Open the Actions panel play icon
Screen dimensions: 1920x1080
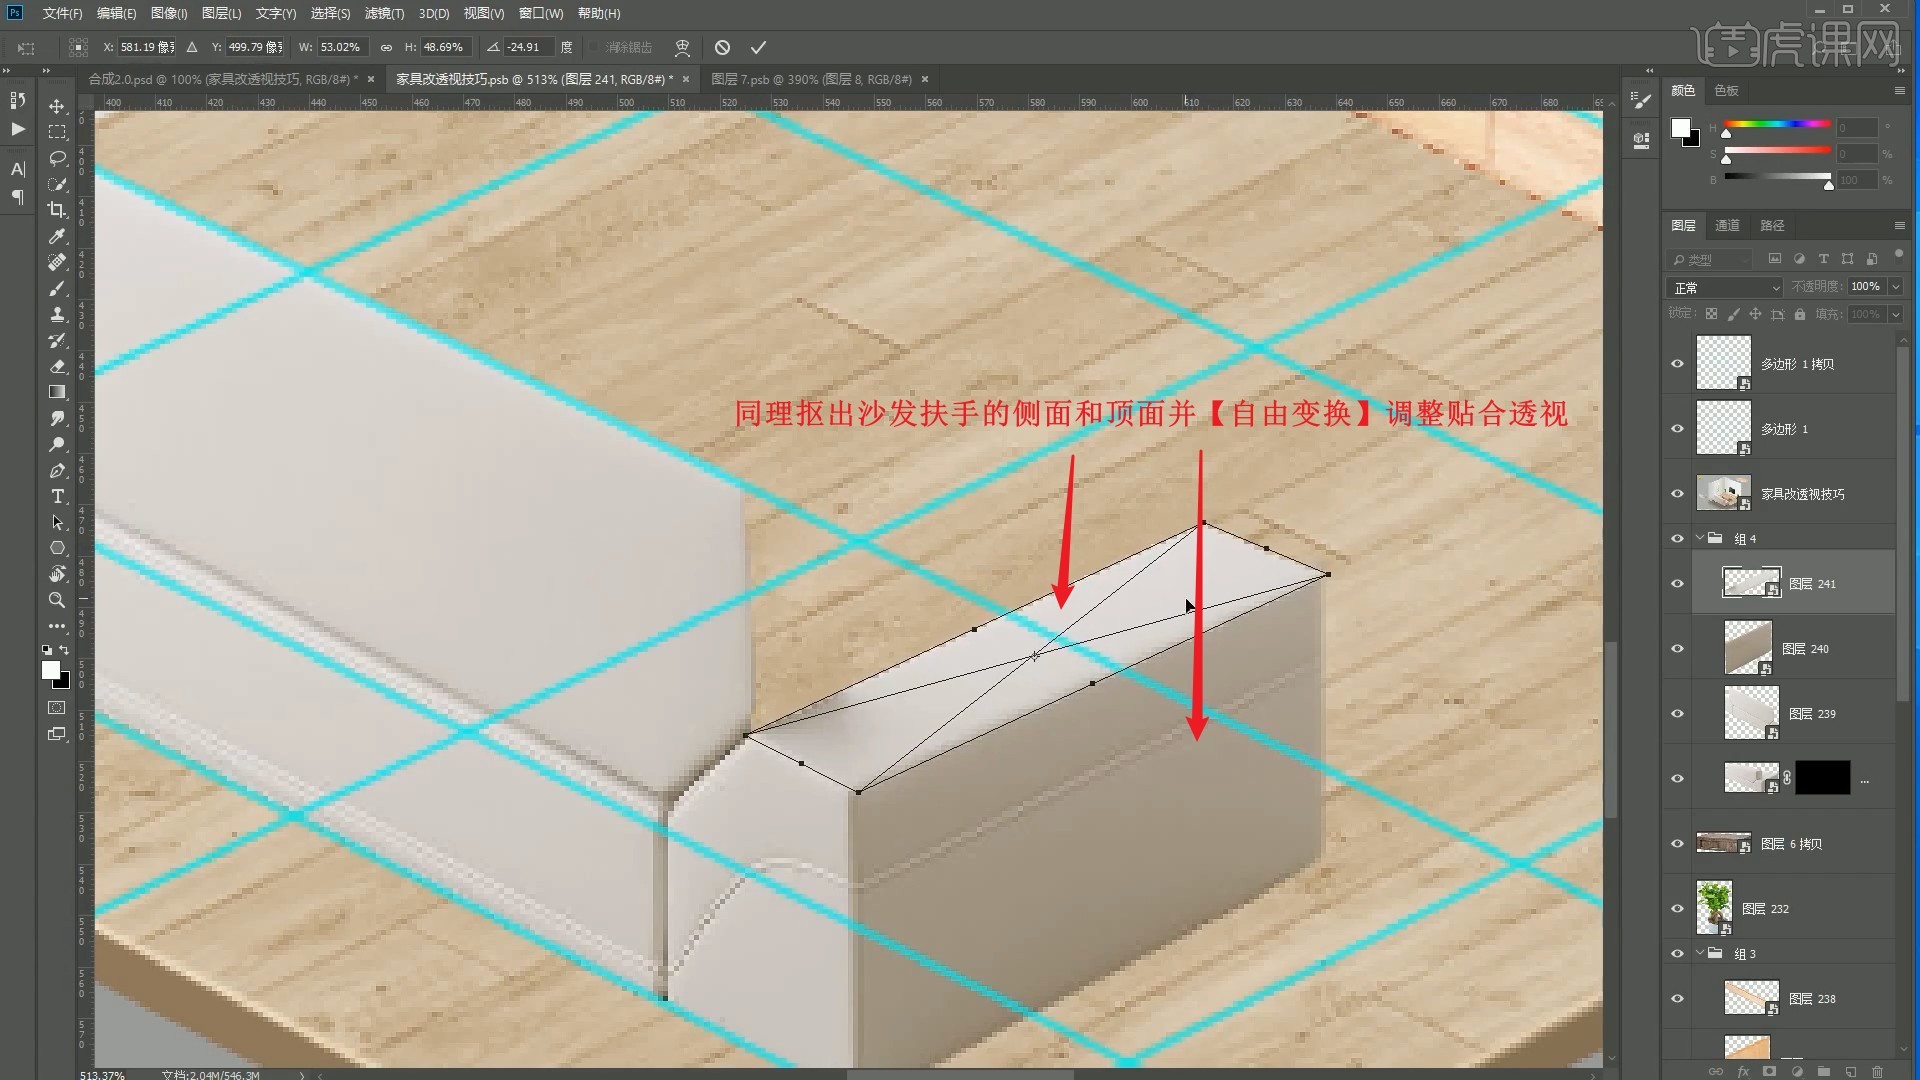click(17, 129)
